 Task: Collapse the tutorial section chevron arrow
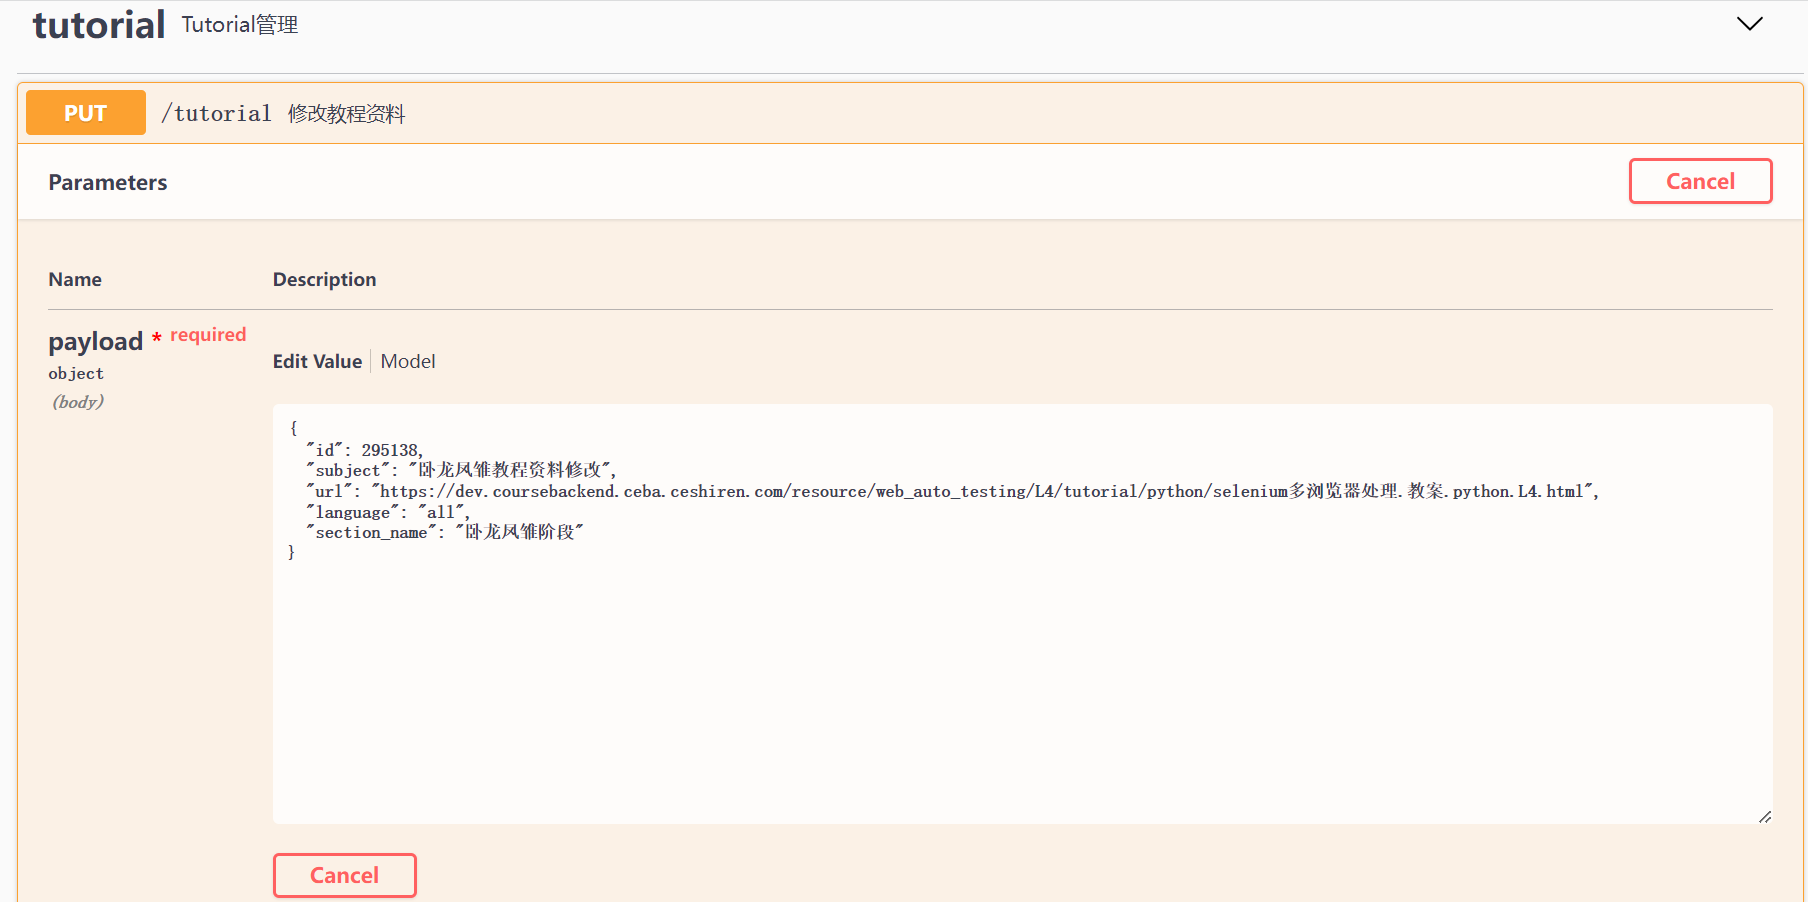pyautogui.click(x=1749, y=24)
